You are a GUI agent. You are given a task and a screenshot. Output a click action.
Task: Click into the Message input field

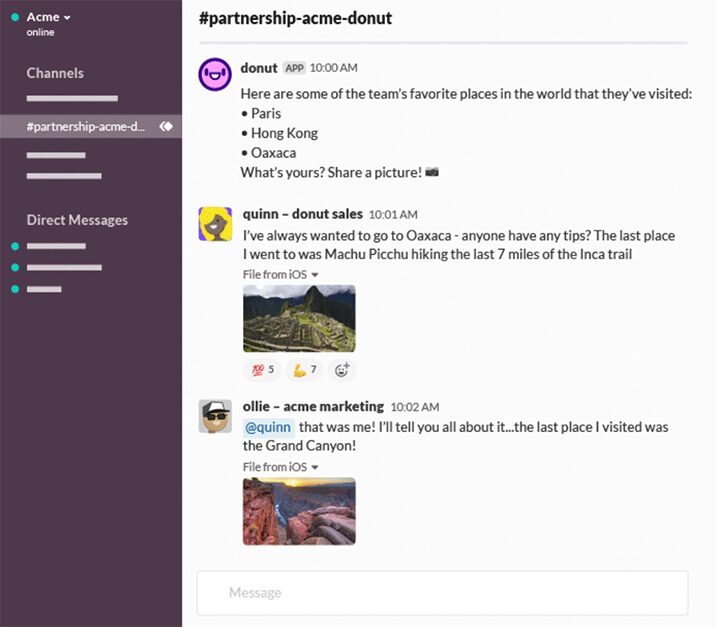pos(442,593)
